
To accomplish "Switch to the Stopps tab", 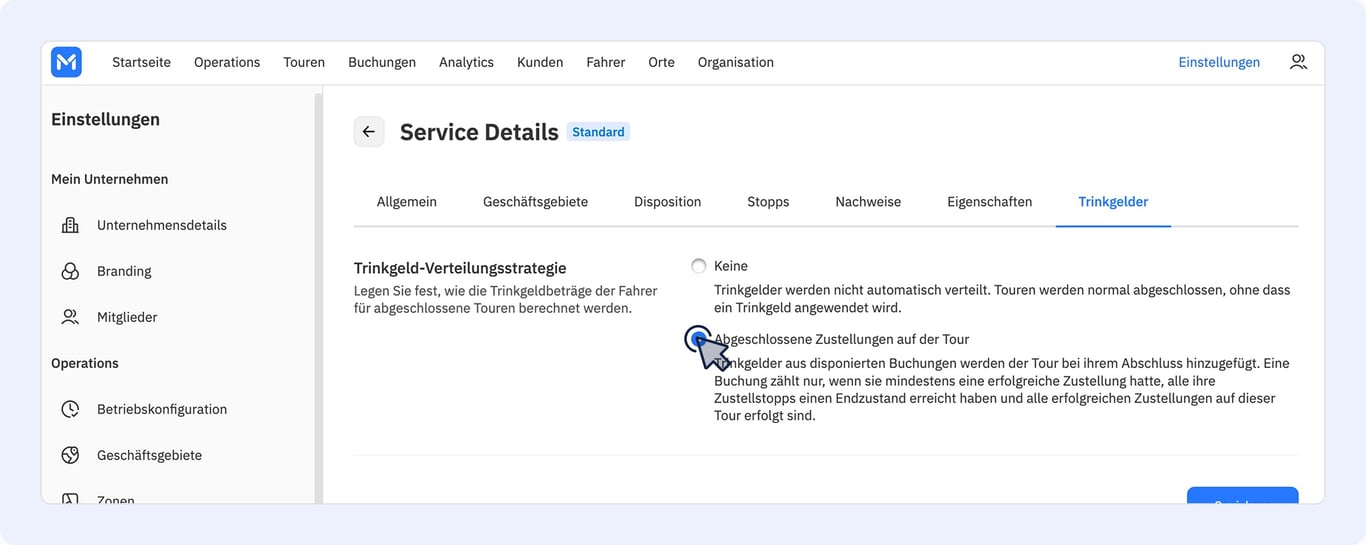I will 768,202.
